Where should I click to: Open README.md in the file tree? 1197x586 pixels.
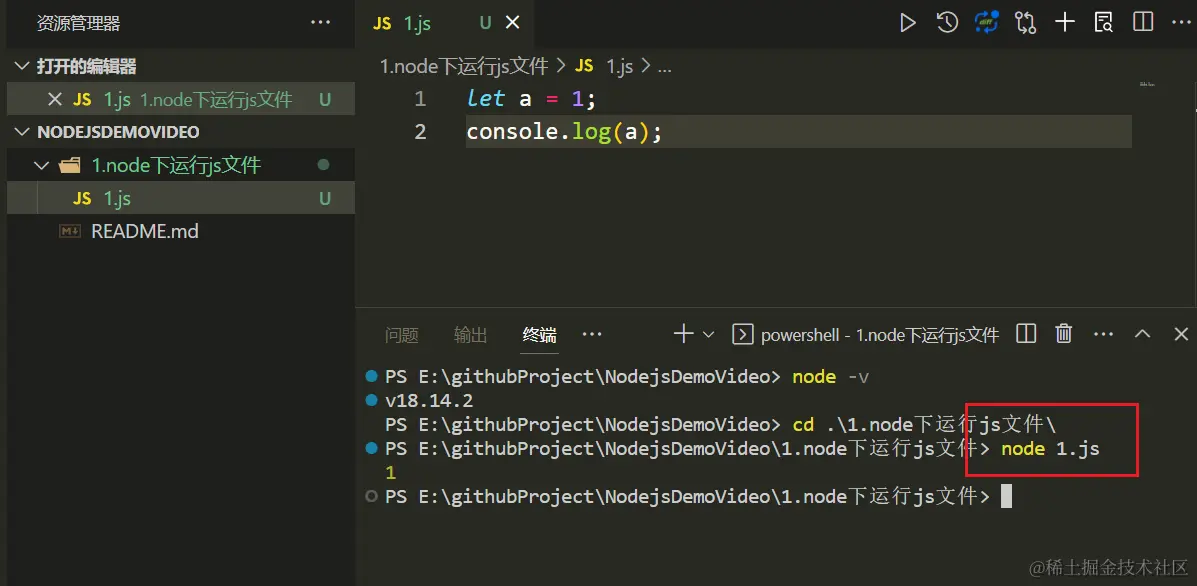click(181, 231)
